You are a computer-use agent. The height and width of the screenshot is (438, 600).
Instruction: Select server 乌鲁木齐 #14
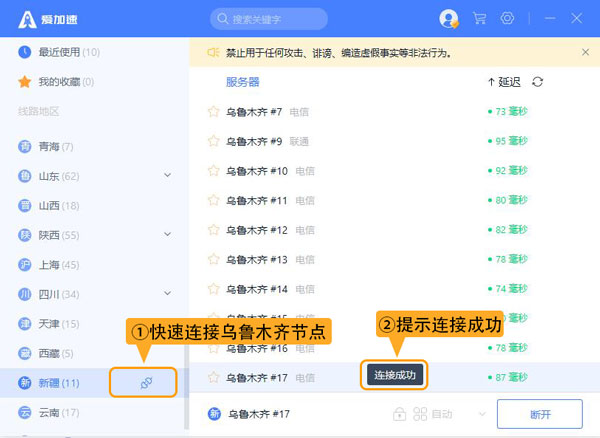(395, 289)
